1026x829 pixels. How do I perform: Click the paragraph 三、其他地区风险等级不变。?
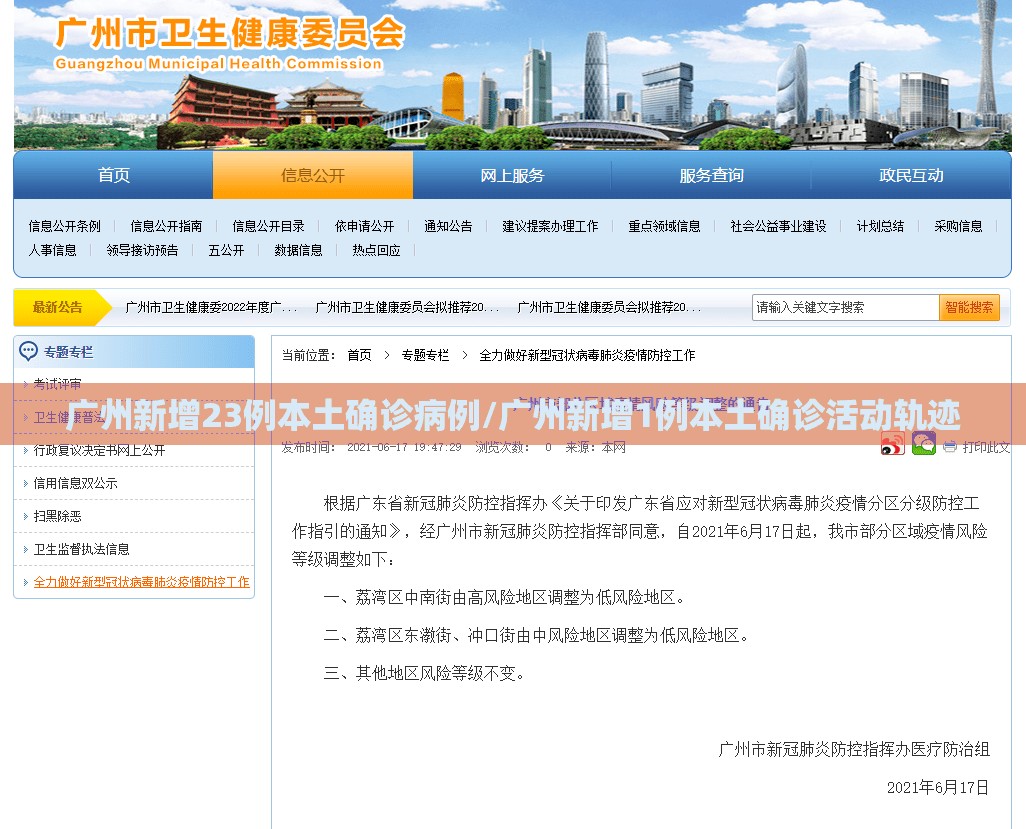(x=424, y=673)
